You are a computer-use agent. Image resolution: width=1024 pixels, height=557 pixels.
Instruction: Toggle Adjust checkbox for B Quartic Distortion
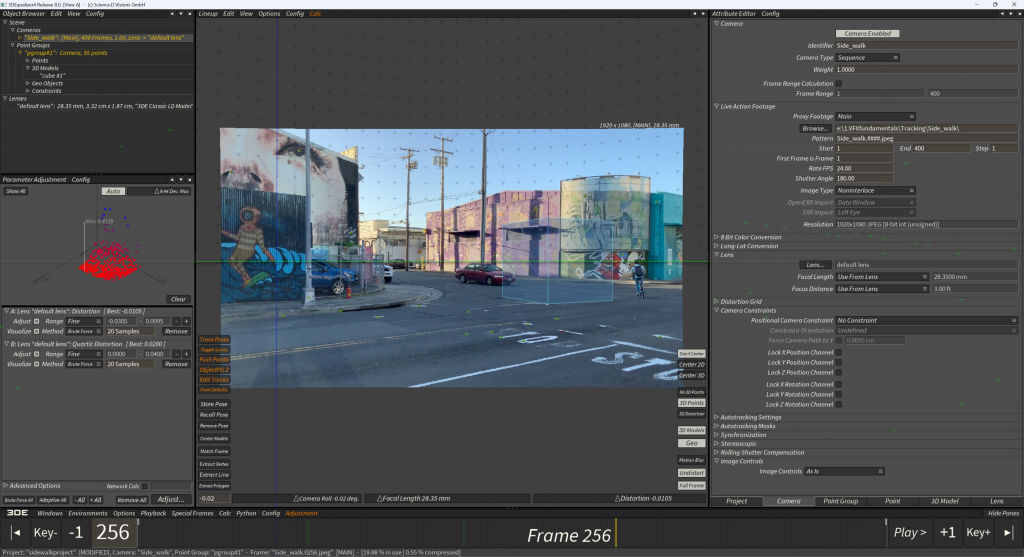[x=37, y=354]
